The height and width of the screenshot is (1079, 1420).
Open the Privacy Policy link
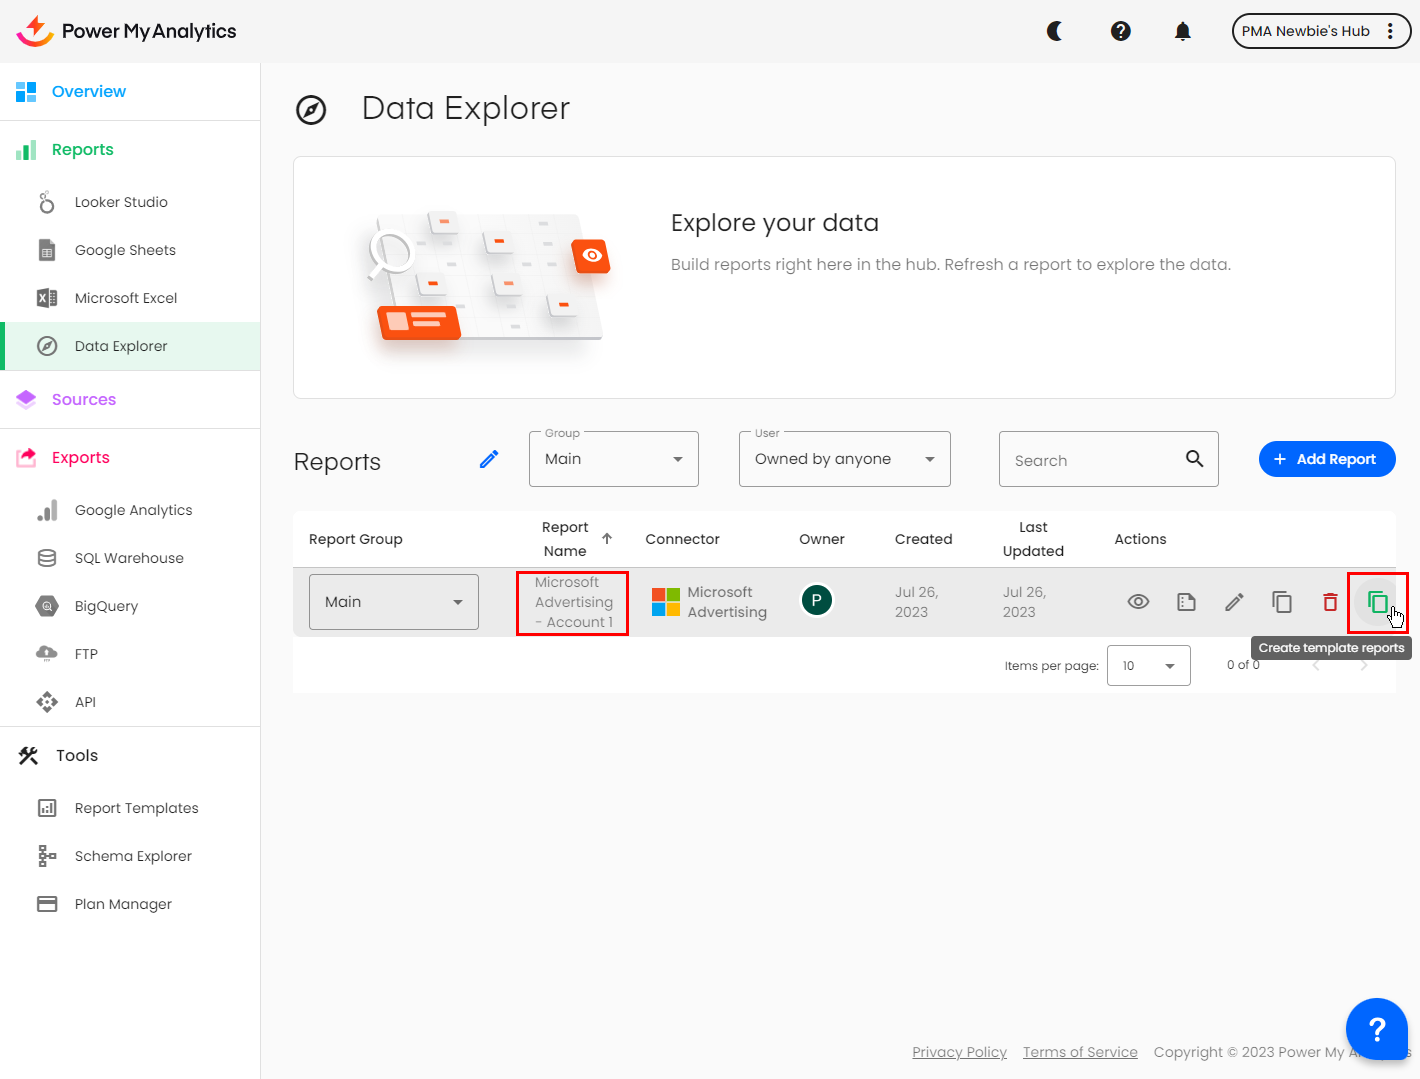click(x=959, y=1052)
